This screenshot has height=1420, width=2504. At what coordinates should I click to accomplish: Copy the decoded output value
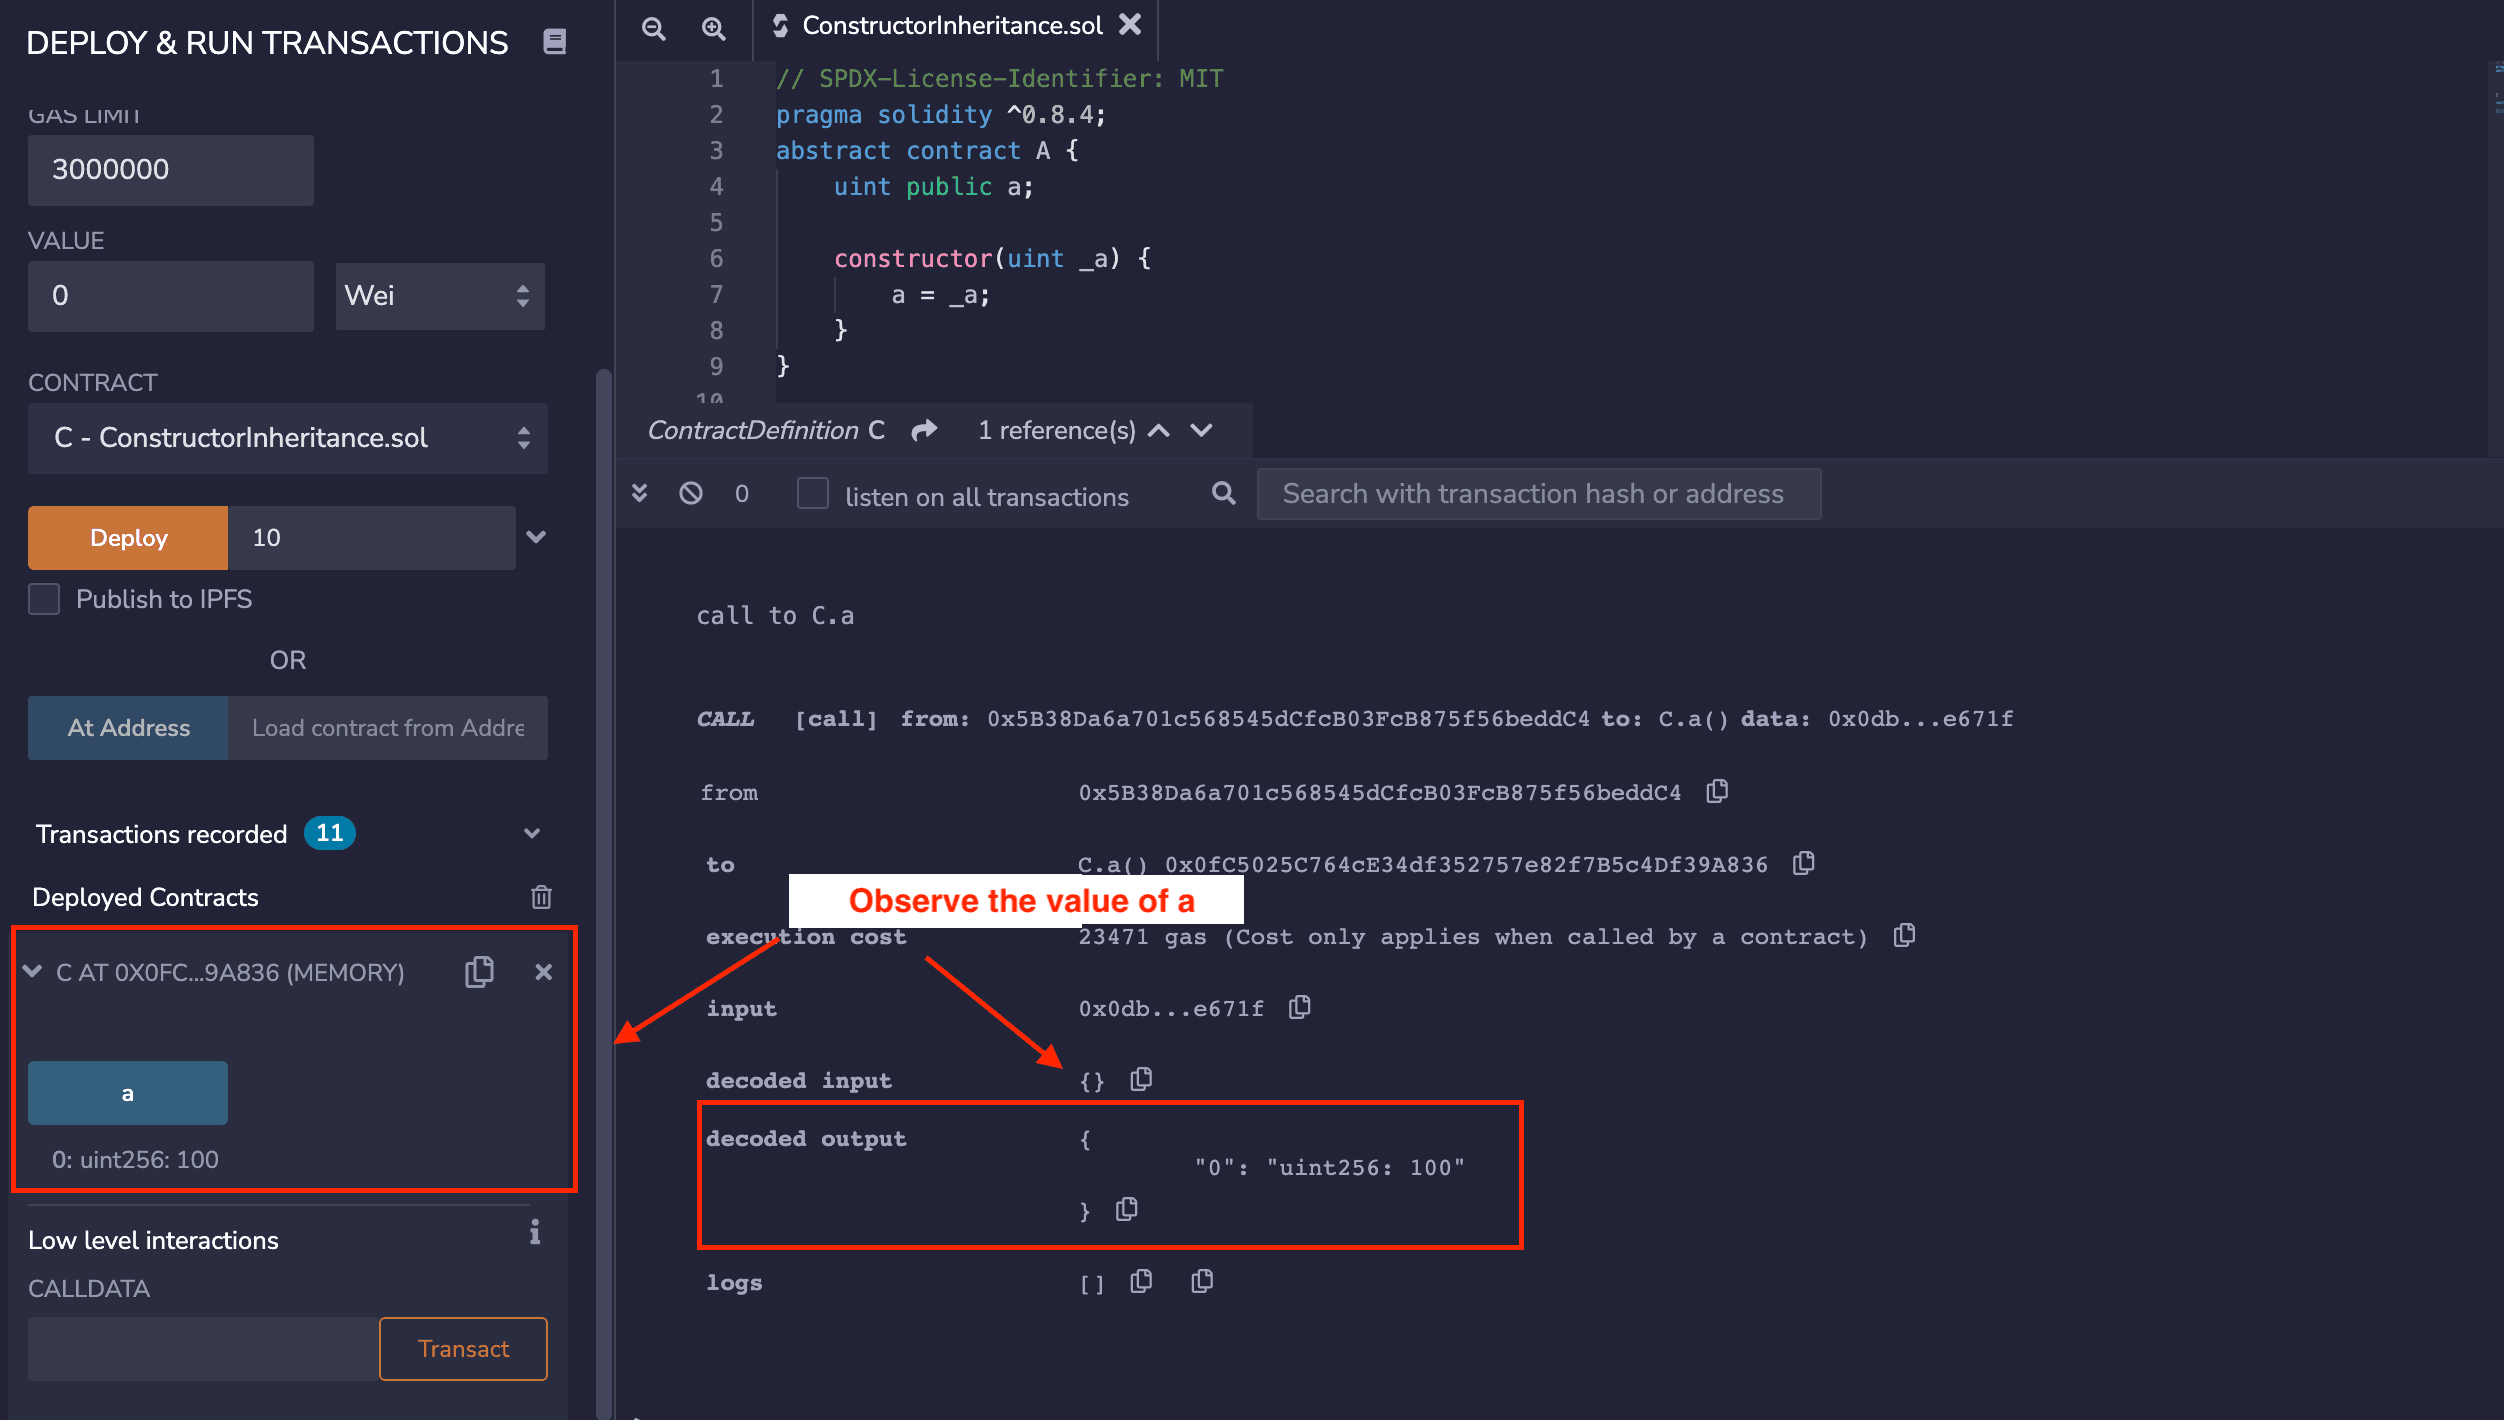1127,1209
